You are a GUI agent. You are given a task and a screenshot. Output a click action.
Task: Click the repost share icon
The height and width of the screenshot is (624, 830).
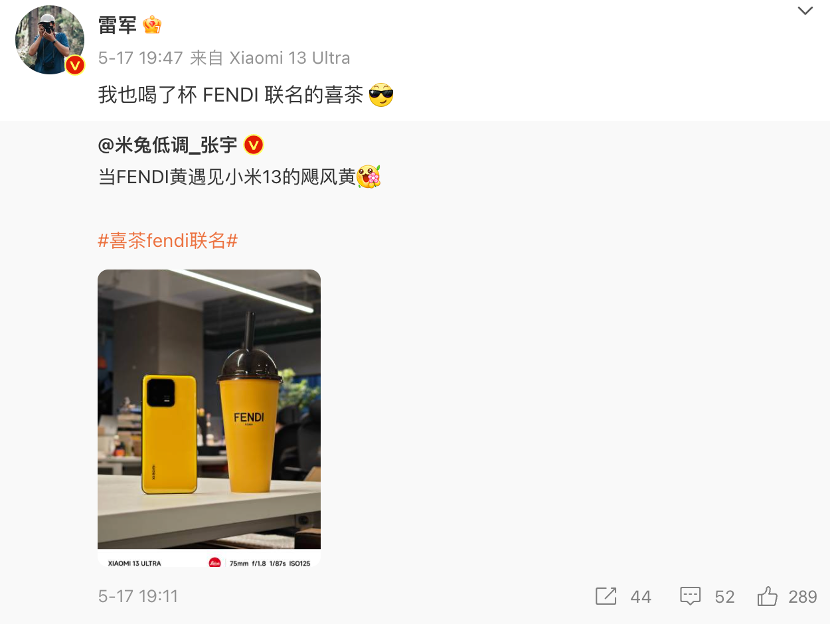coord(606,596)
